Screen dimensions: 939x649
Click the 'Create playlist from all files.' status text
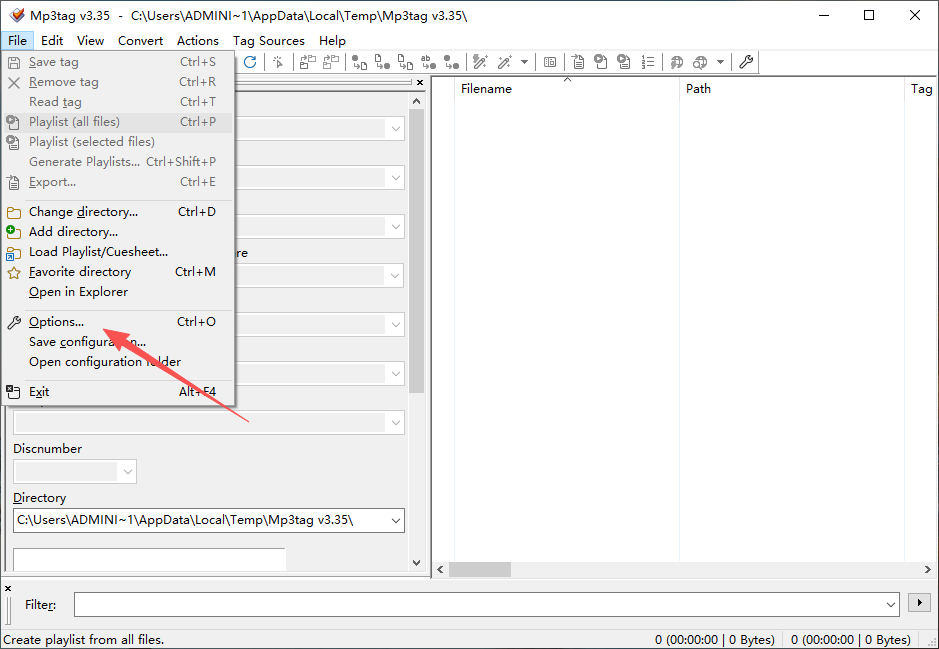coord(83,640)
